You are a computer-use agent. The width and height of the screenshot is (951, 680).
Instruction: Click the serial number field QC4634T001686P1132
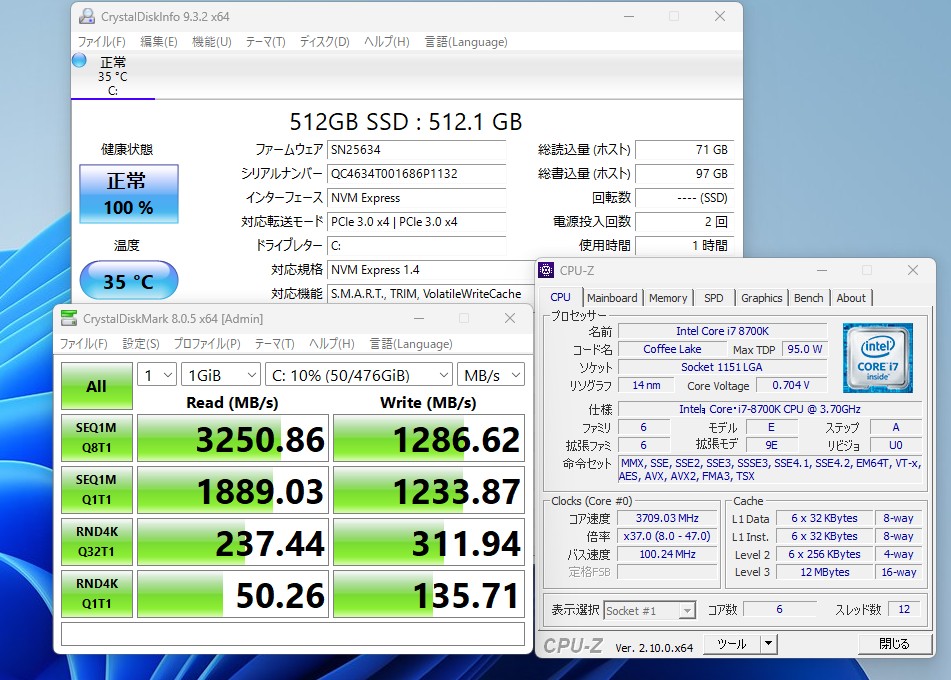pos(417,174)
